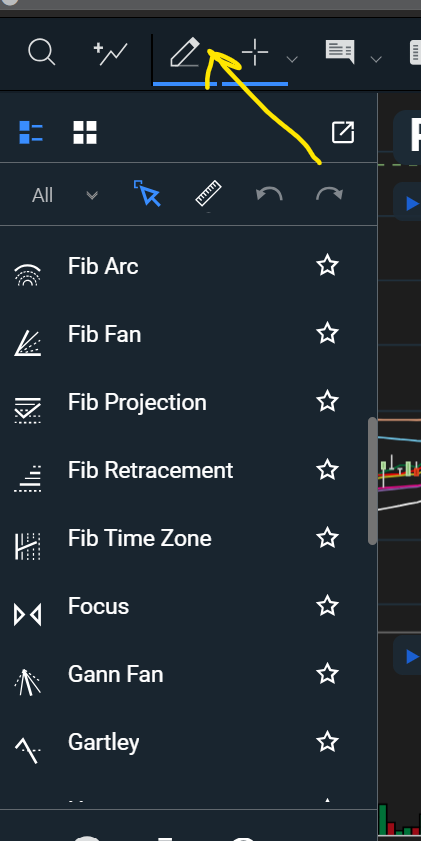Expand the All category dropdown
The image size is (421, 841).
tap(64, 195)
